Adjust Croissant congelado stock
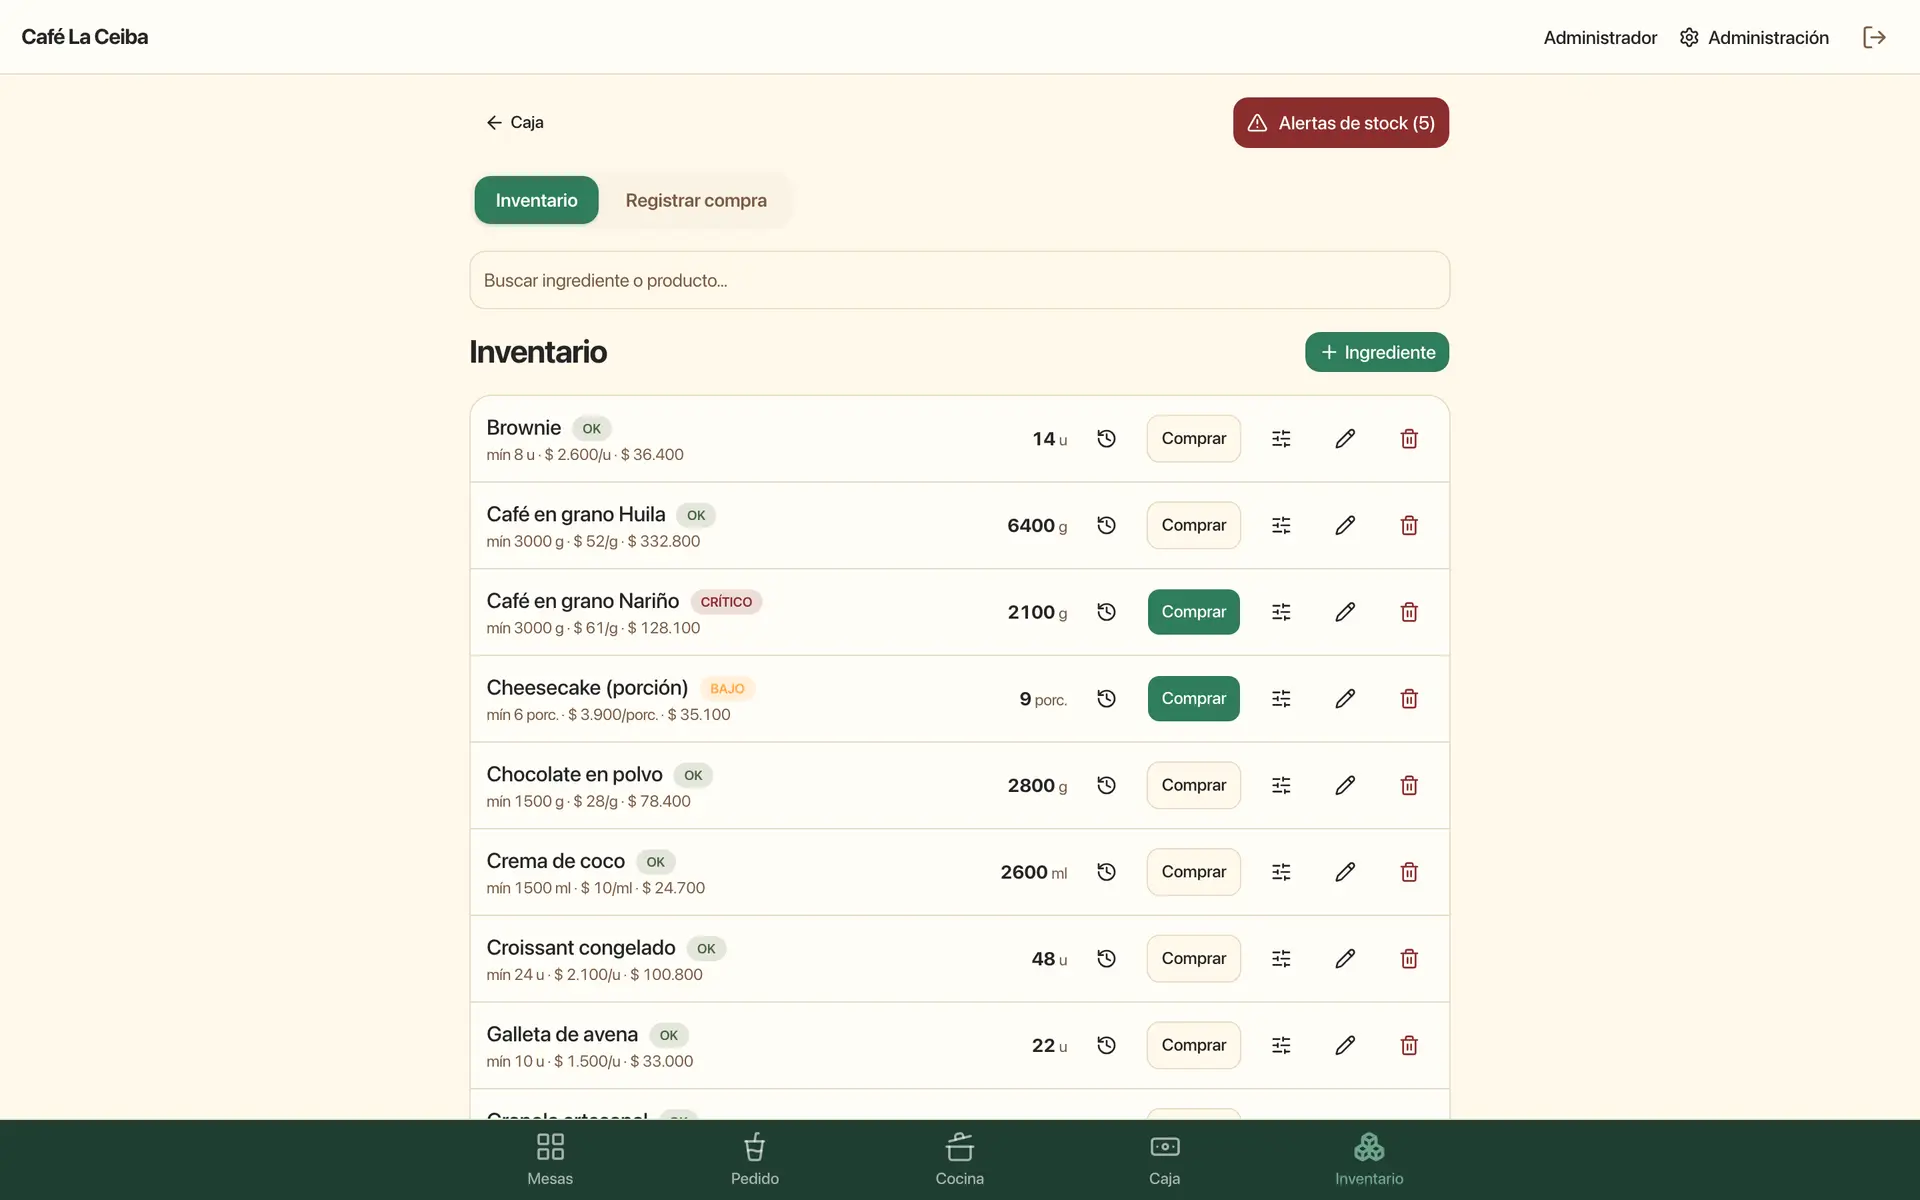Image resolution: width=1920 pixels, height=1200 pixels. tap(1281, 958)
